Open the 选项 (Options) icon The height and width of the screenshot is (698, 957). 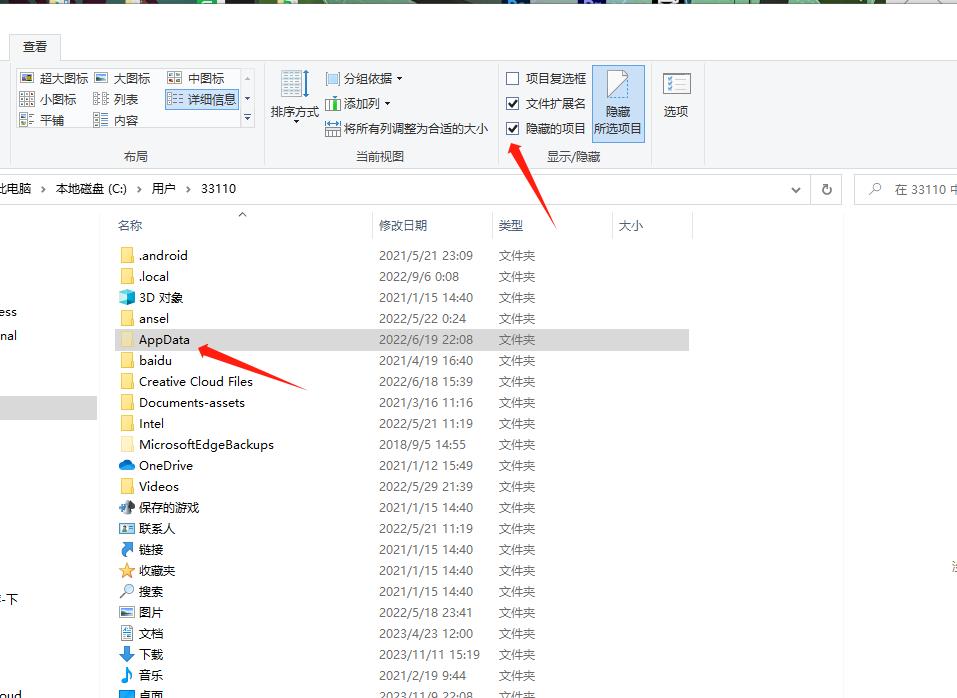[x=675, y=98]
